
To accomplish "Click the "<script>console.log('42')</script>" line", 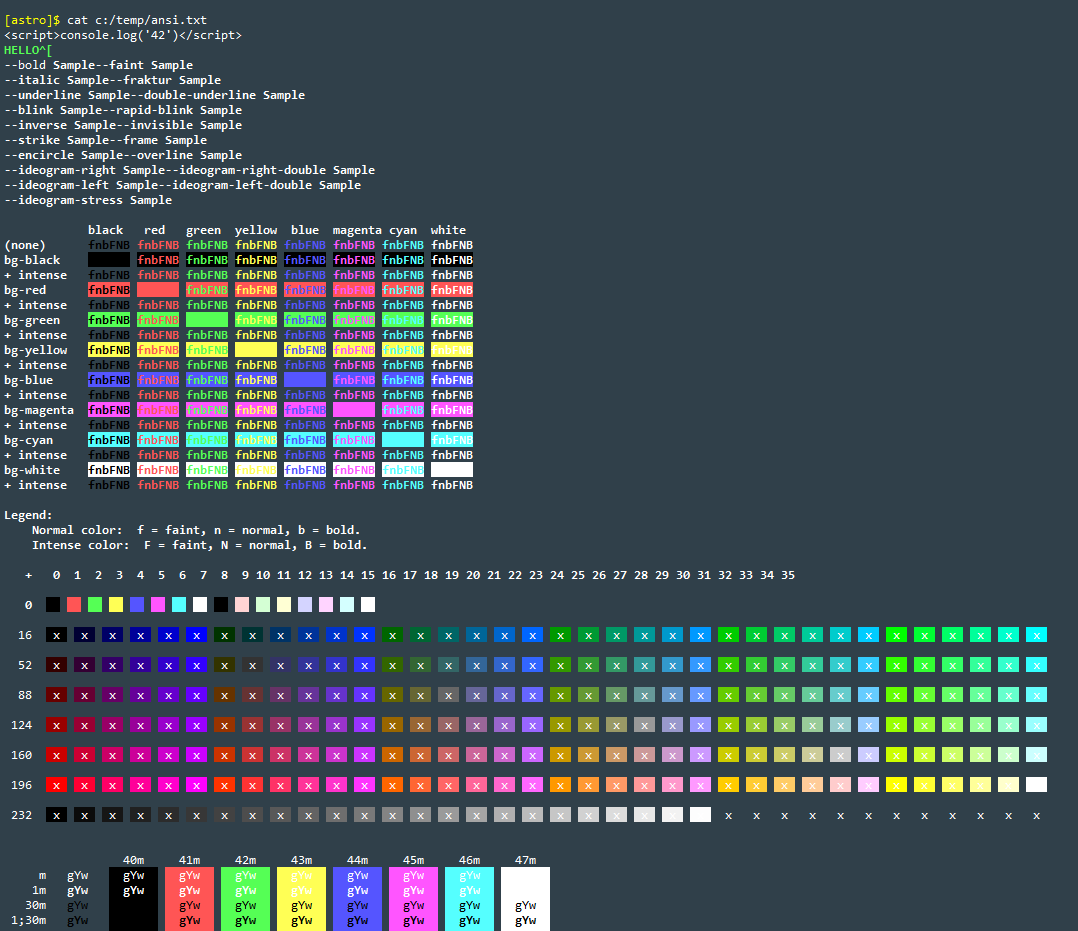I will coord(123,35).
